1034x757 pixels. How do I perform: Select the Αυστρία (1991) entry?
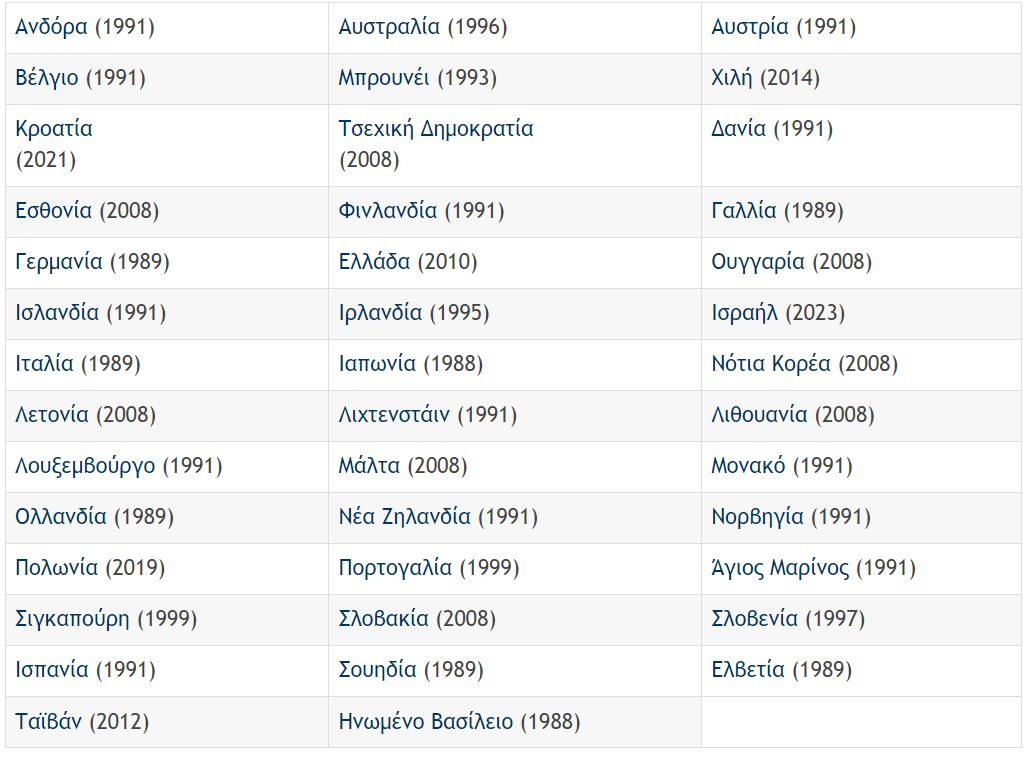click(783, 27)
